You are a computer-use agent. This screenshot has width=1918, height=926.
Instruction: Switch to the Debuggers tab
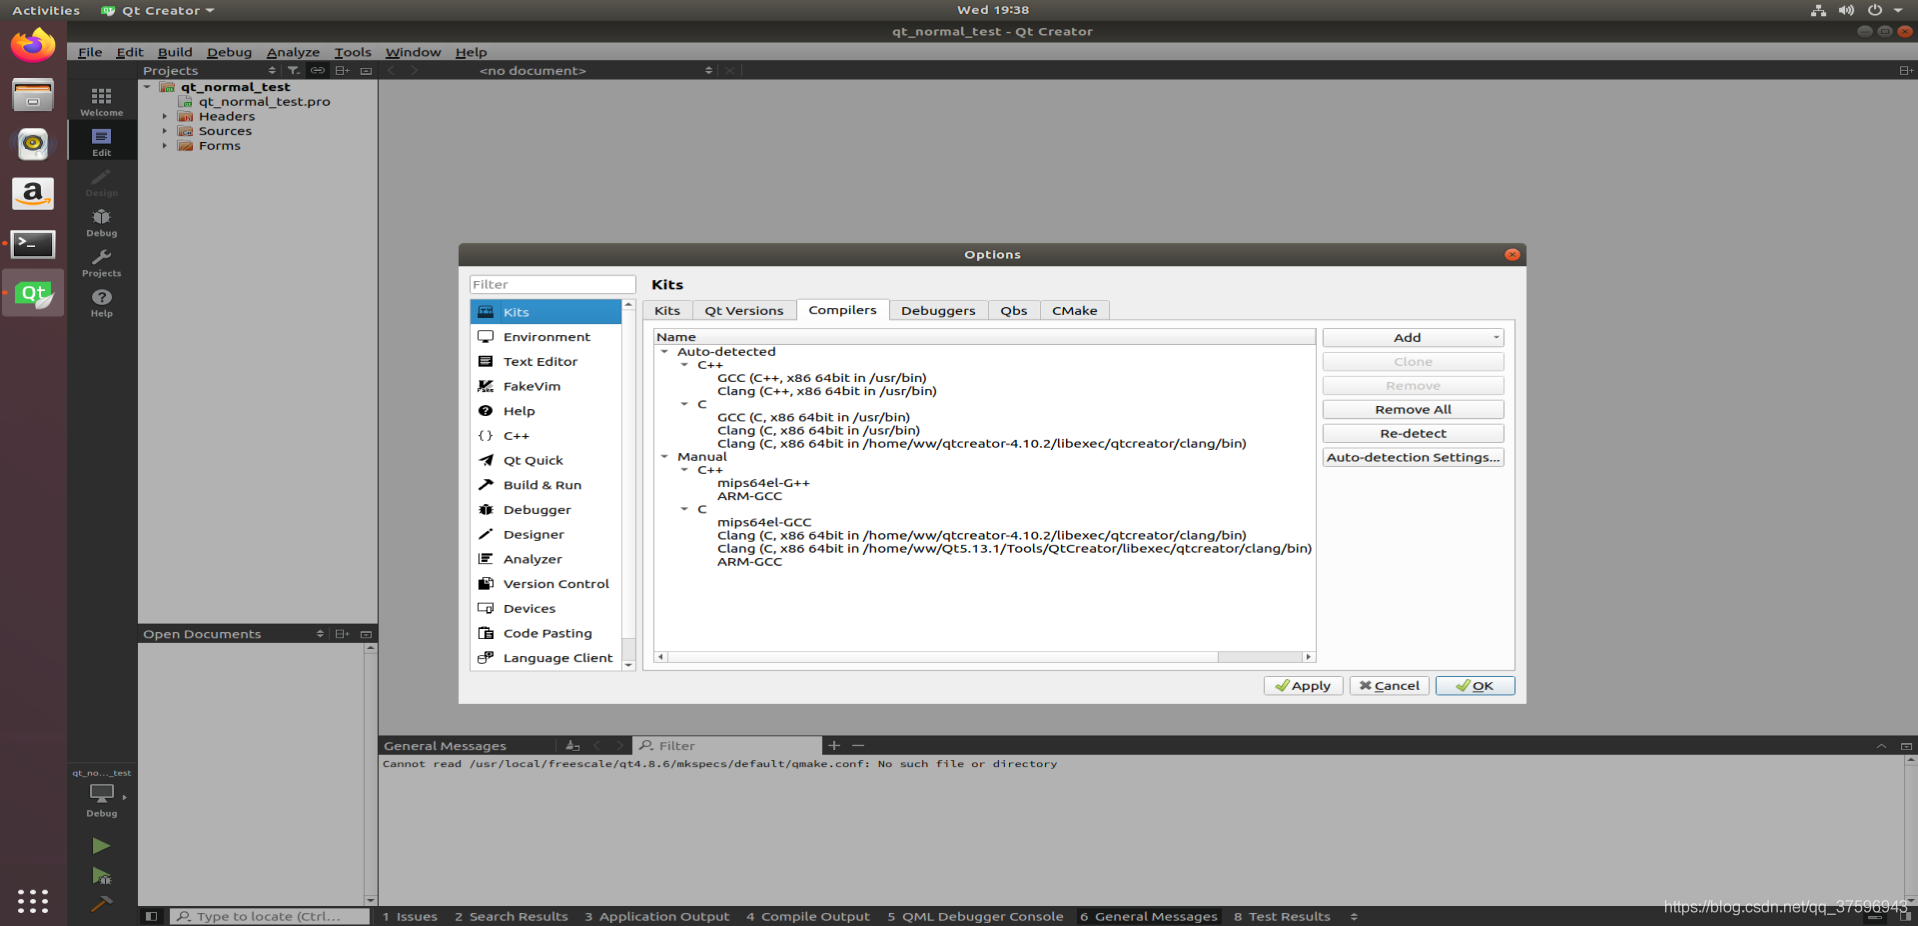938,311
